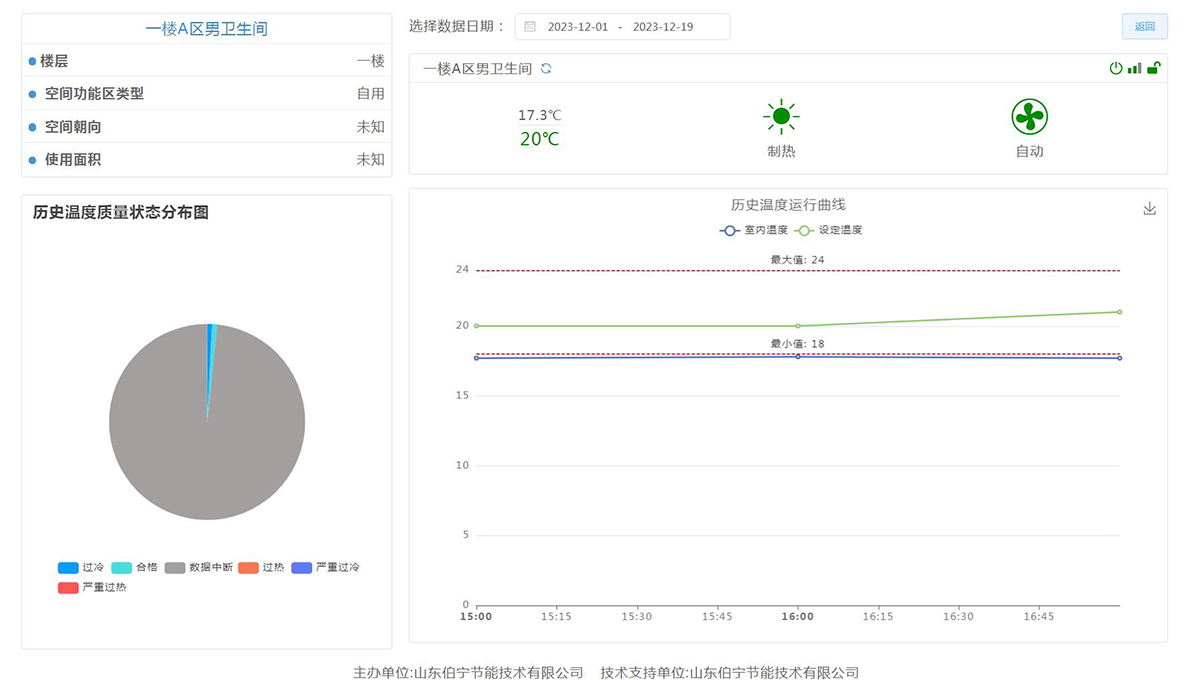The image size is (1200, 680).
Task: Select the end date 2023-12-19
Action: [x=663, y=27]
